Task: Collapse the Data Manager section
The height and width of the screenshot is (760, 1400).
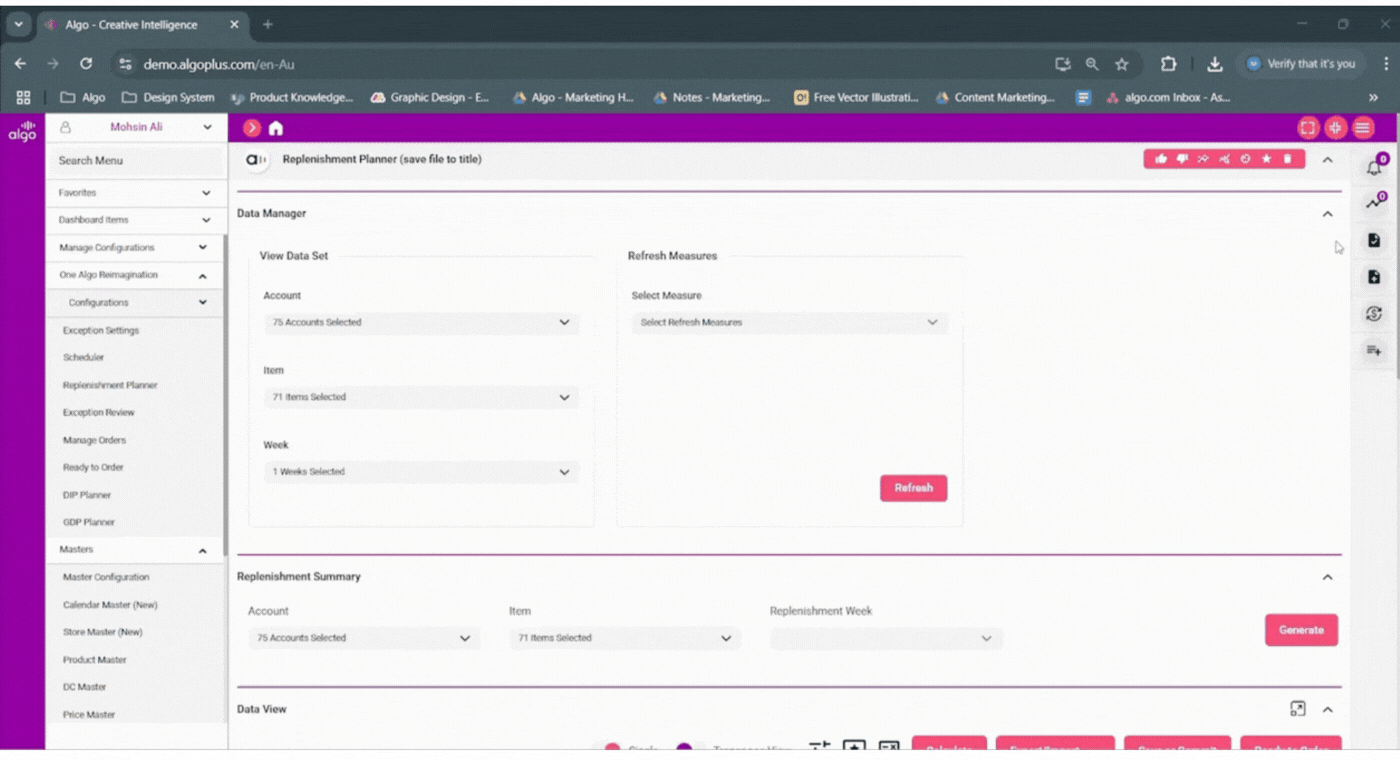Action: tap(1327, 214)
